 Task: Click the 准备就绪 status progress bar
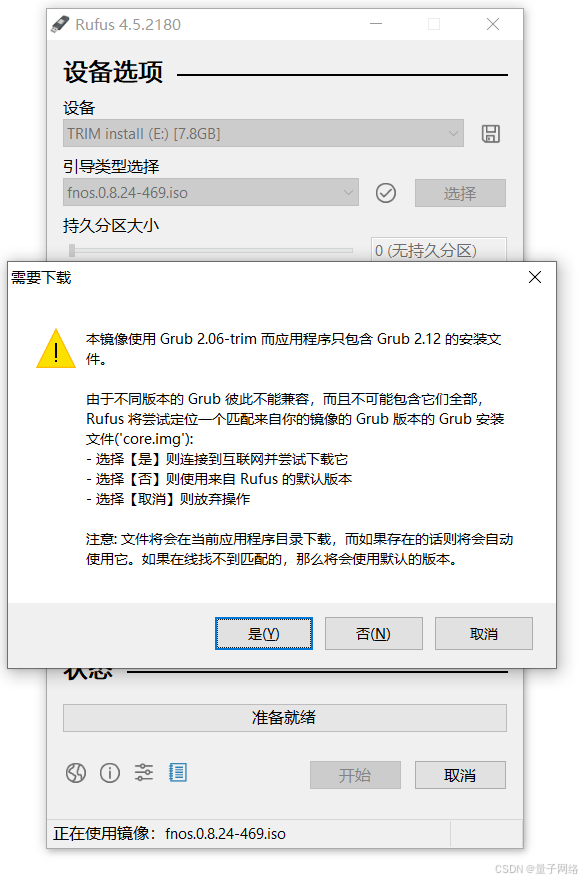(x=285, y=718)
